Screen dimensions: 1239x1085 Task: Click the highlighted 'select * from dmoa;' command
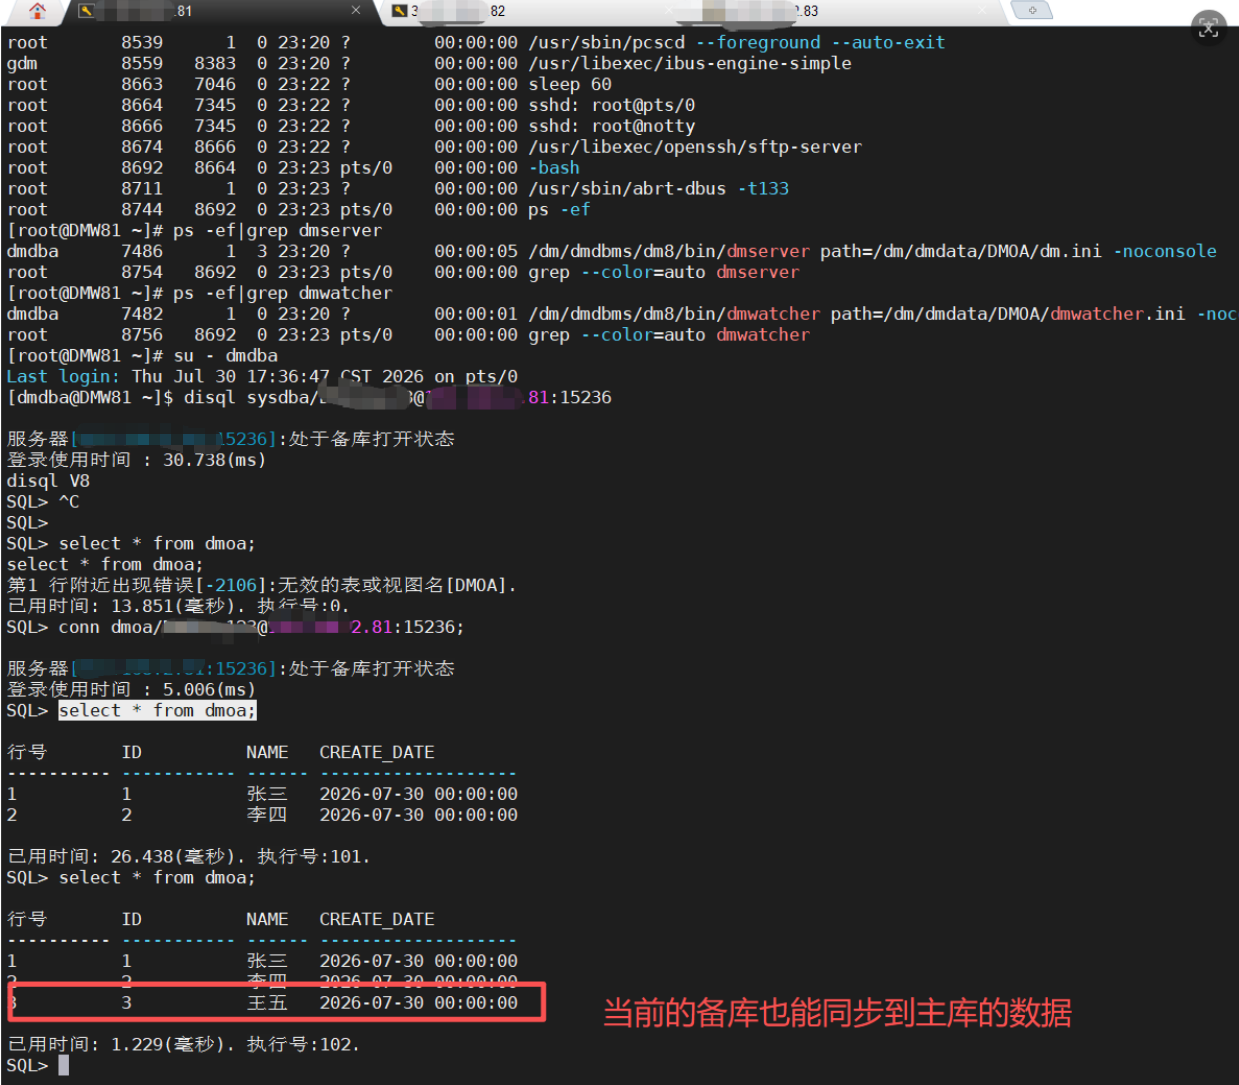point(157,711)
